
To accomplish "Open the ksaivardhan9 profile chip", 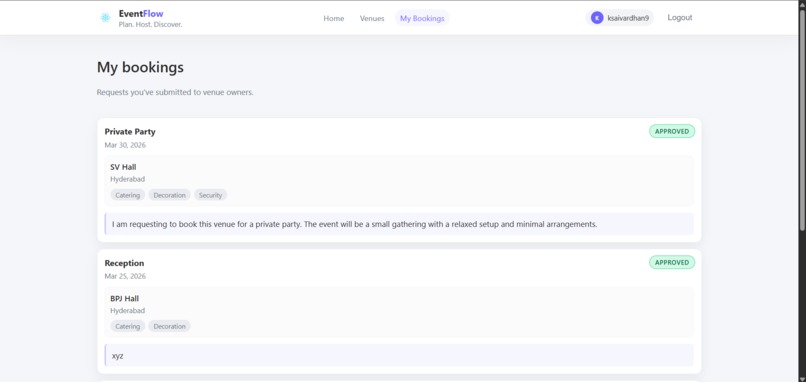I will click(x=619, y=18).
